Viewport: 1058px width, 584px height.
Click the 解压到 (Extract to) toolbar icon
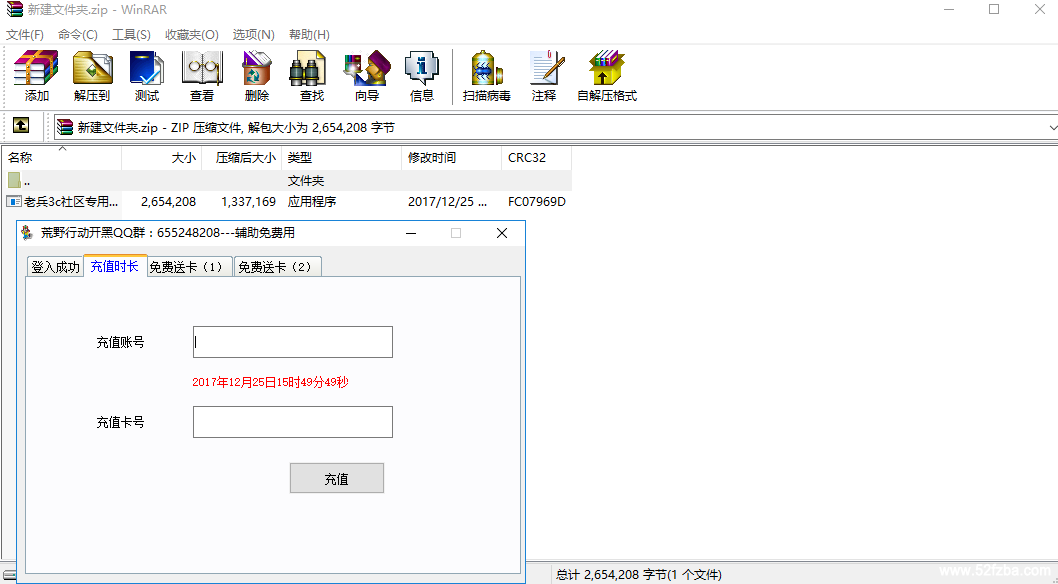tap(92, 67)
